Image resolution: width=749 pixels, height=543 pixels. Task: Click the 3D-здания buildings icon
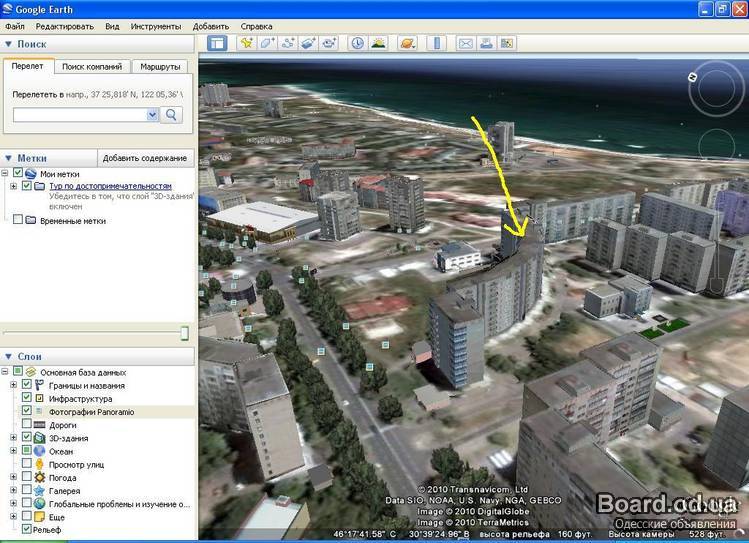click(x=39, y=437)
